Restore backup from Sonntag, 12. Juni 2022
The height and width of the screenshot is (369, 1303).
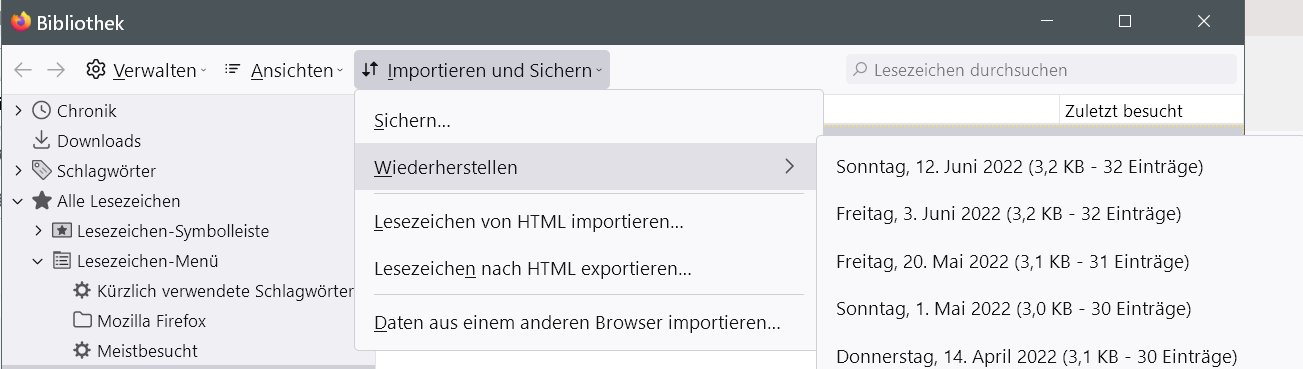pos(1019,166)
